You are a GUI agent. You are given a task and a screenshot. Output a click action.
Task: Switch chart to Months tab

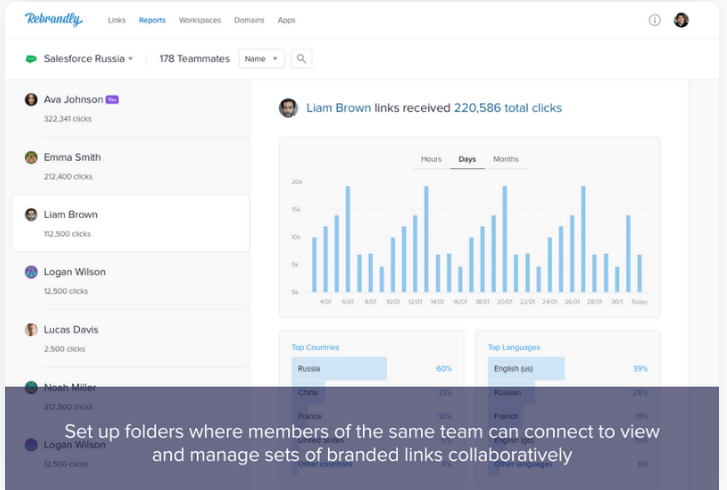click(506, 159)
